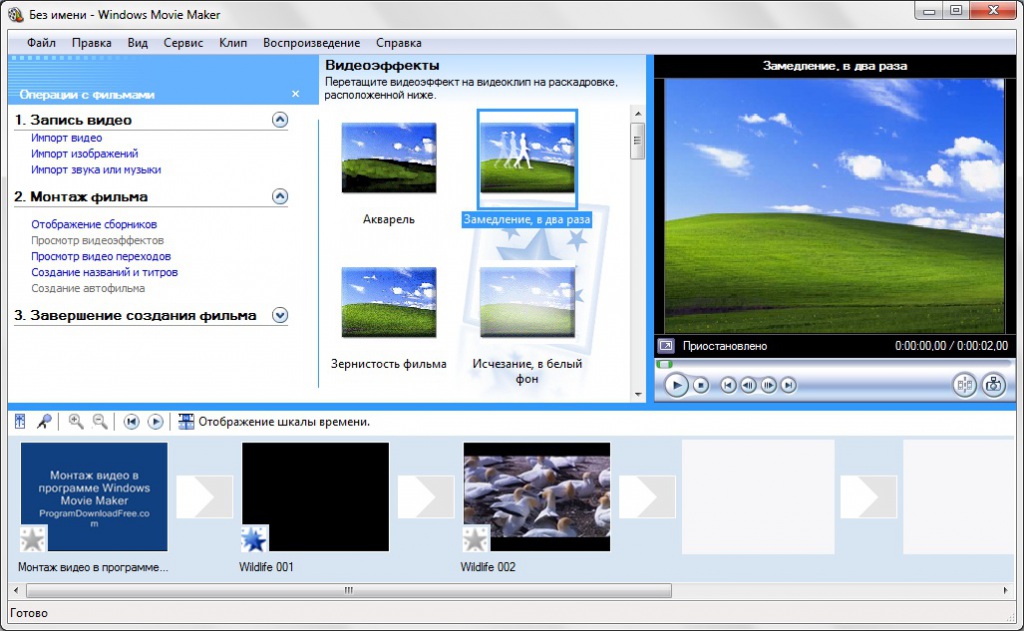Screen dimensions: 1024x631
Task: Step to next frame in preview
Action: pyautogui.click(x=769, y=385)
